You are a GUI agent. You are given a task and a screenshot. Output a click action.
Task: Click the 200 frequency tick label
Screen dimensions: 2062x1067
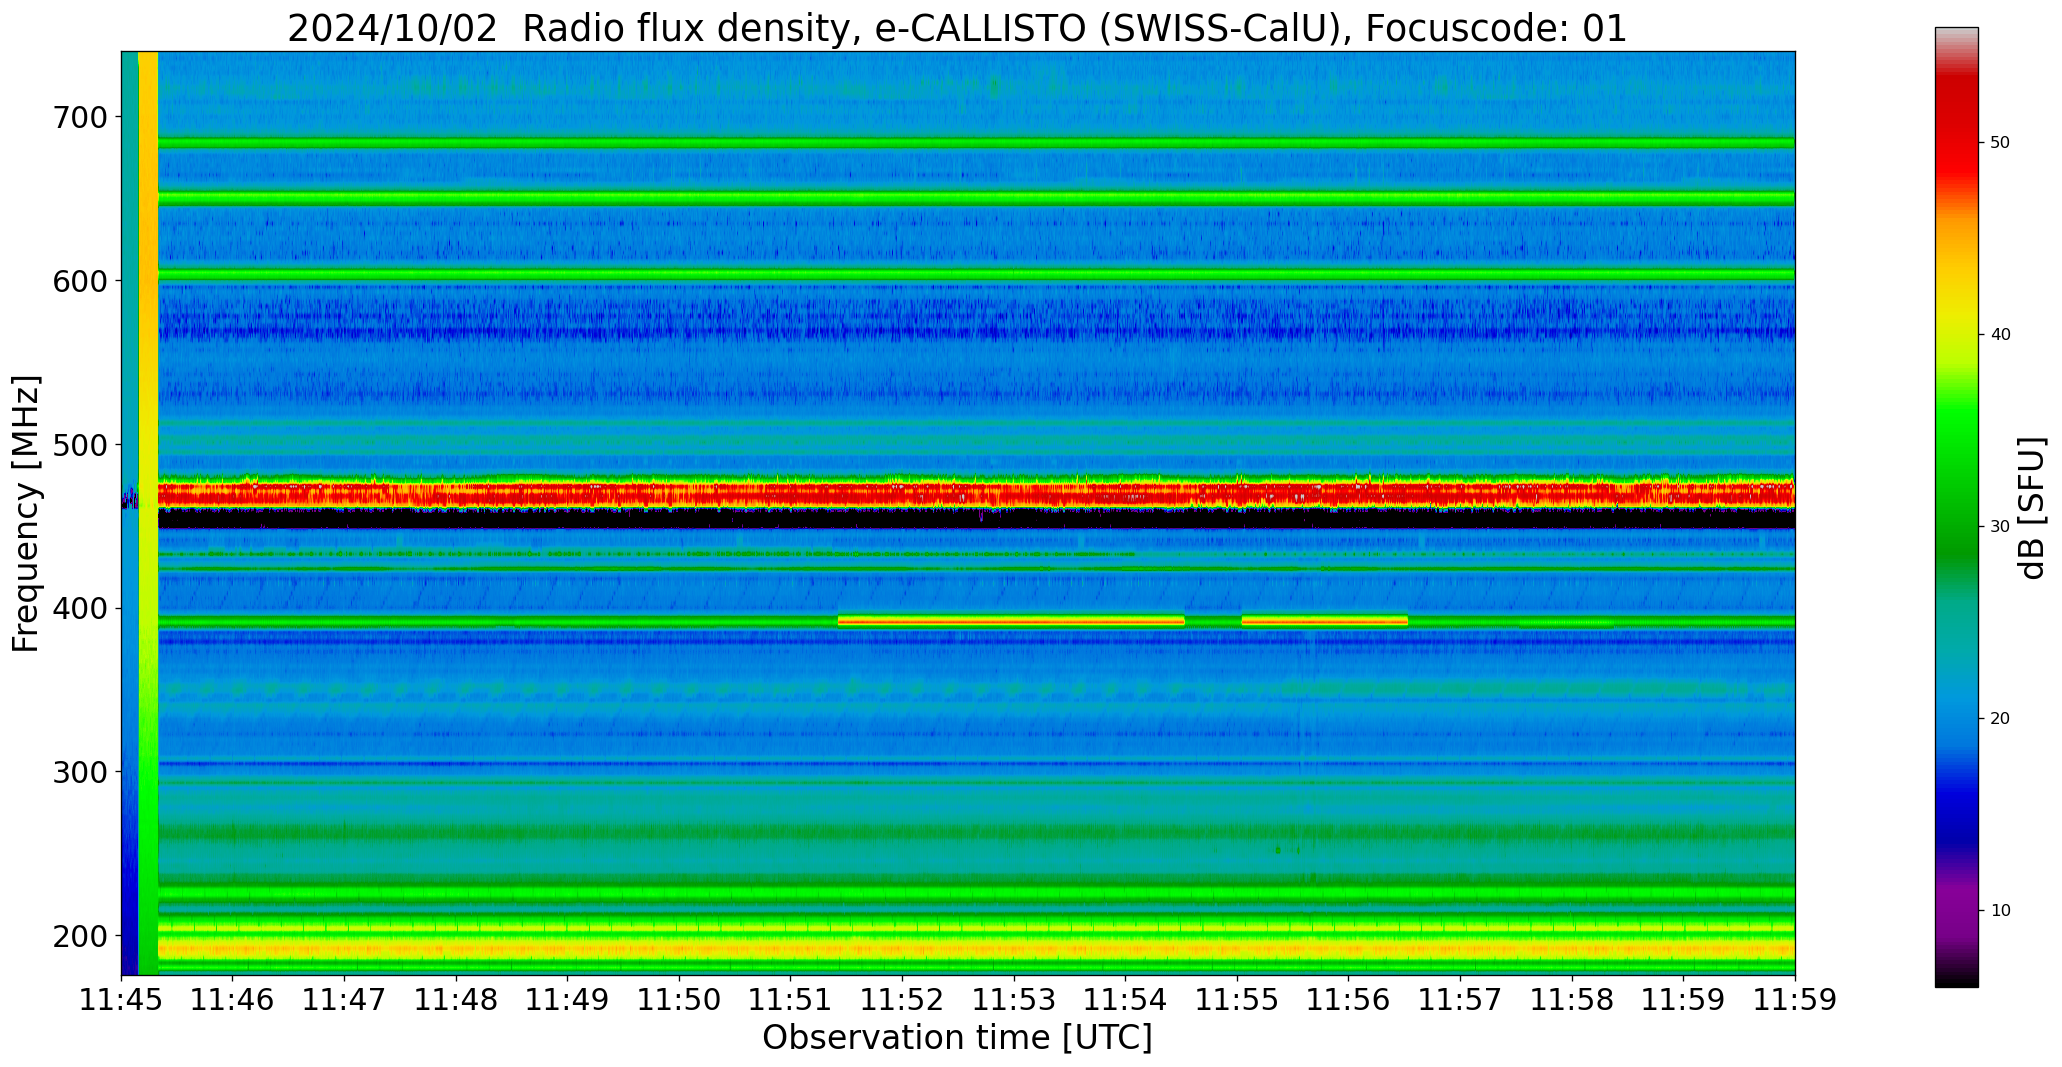click(79, 936)
